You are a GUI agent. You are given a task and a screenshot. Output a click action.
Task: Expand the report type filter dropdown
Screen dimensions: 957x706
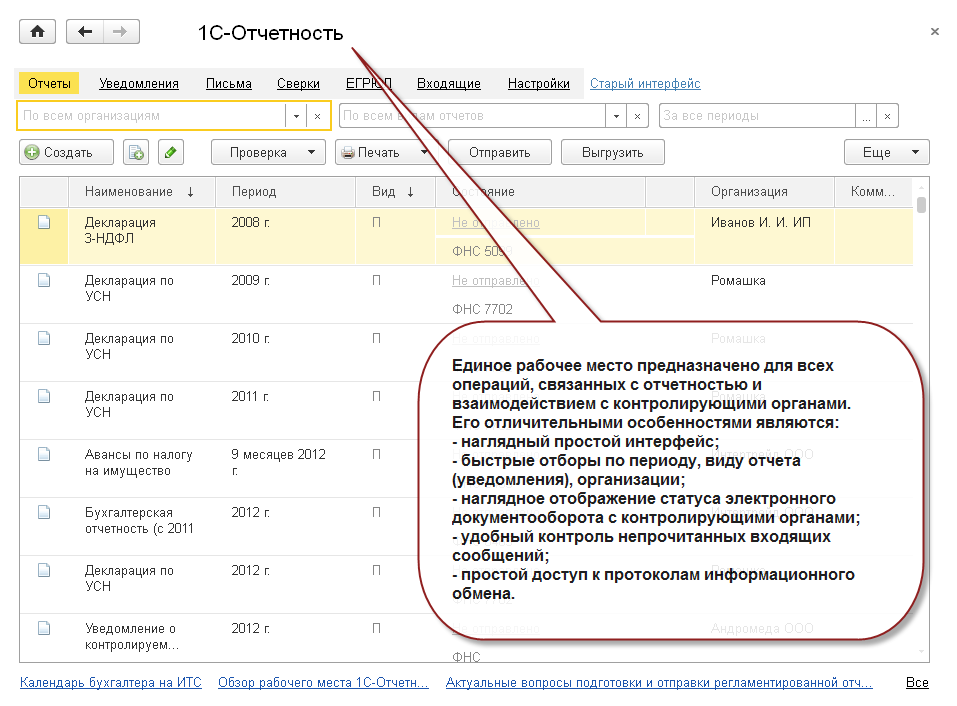[616, 116]
